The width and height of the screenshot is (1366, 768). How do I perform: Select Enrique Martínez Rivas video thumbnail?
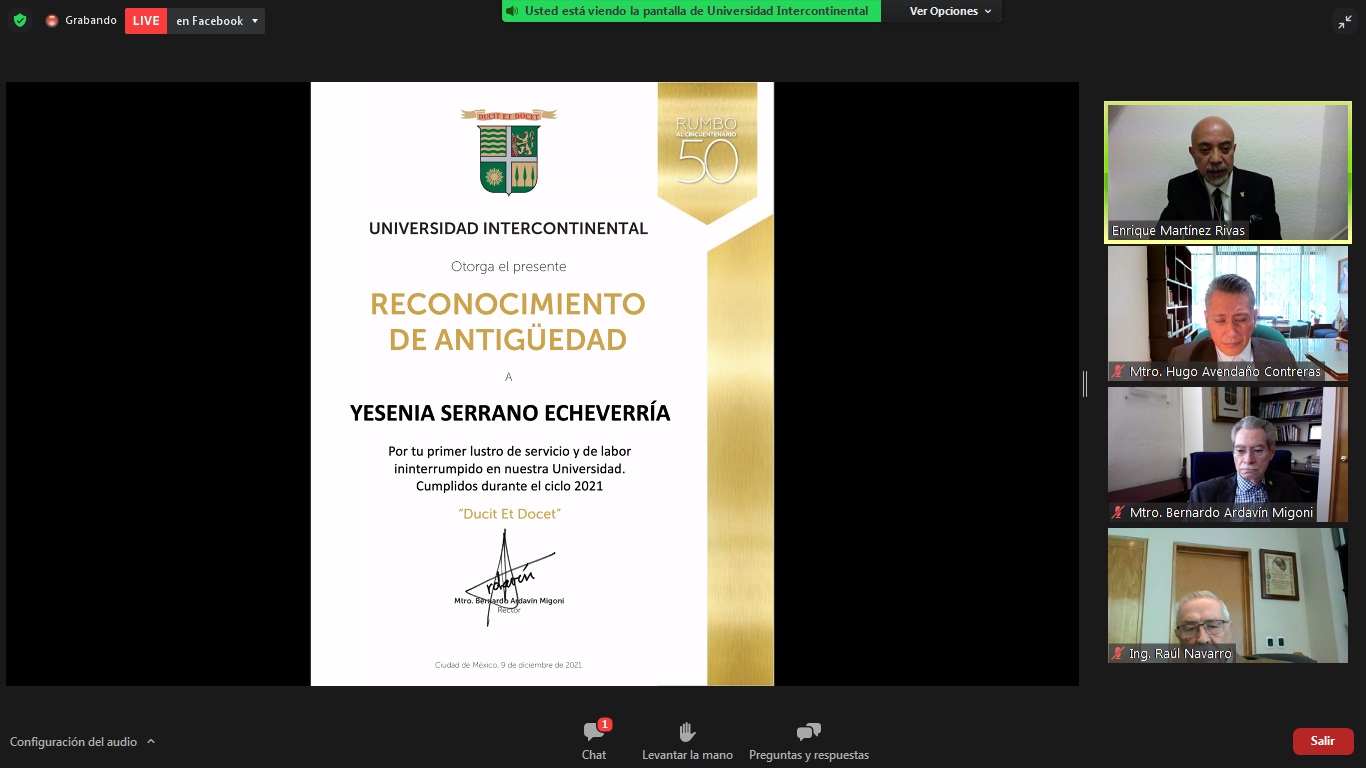click(x=1228, y=172)
